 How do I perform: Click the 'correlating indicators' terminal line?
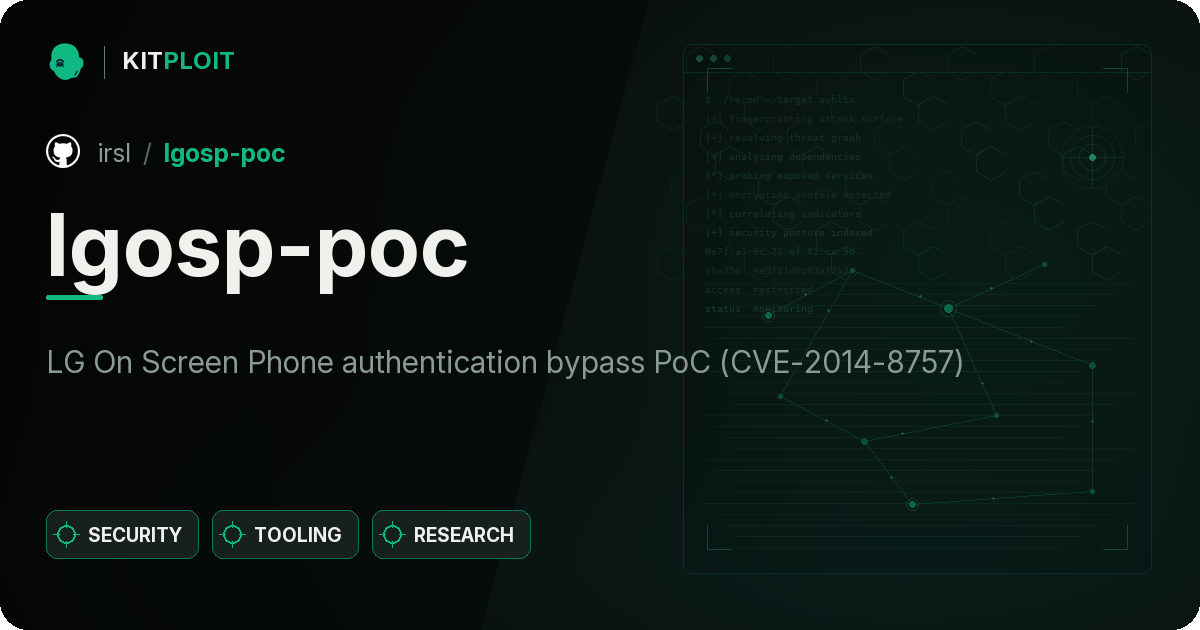pos(783,214)
